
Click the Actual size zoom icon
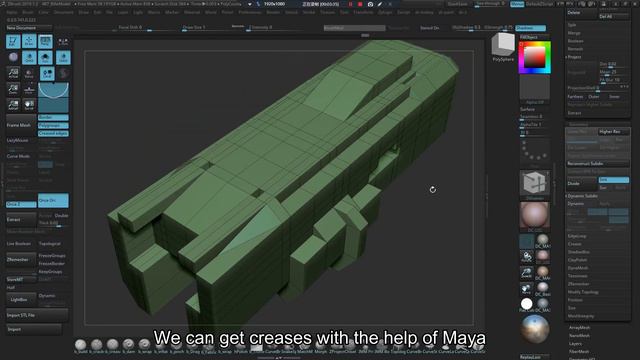coord(13,73)
